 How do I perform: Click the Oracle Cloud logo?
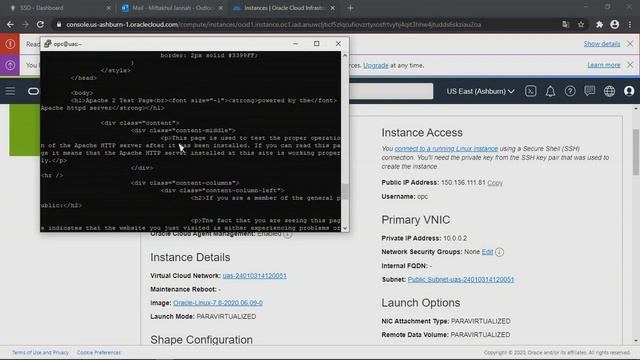(33, 91)
